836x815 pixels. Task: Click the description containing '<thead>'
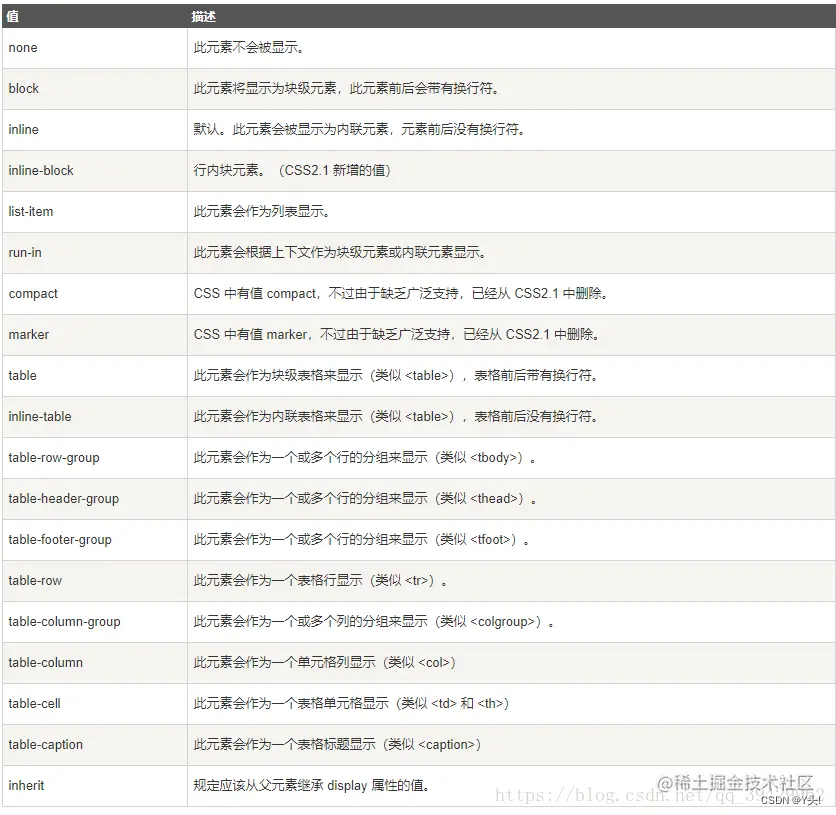coord(365,499)
